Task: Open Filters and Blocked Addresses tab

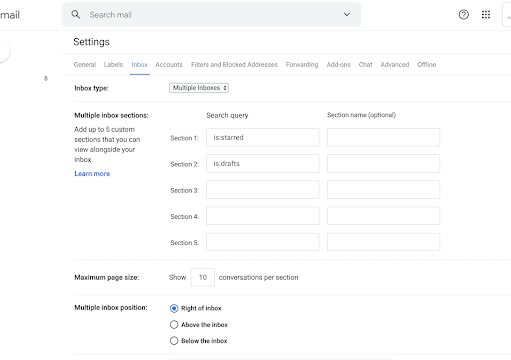Action: tap(234, 65)
